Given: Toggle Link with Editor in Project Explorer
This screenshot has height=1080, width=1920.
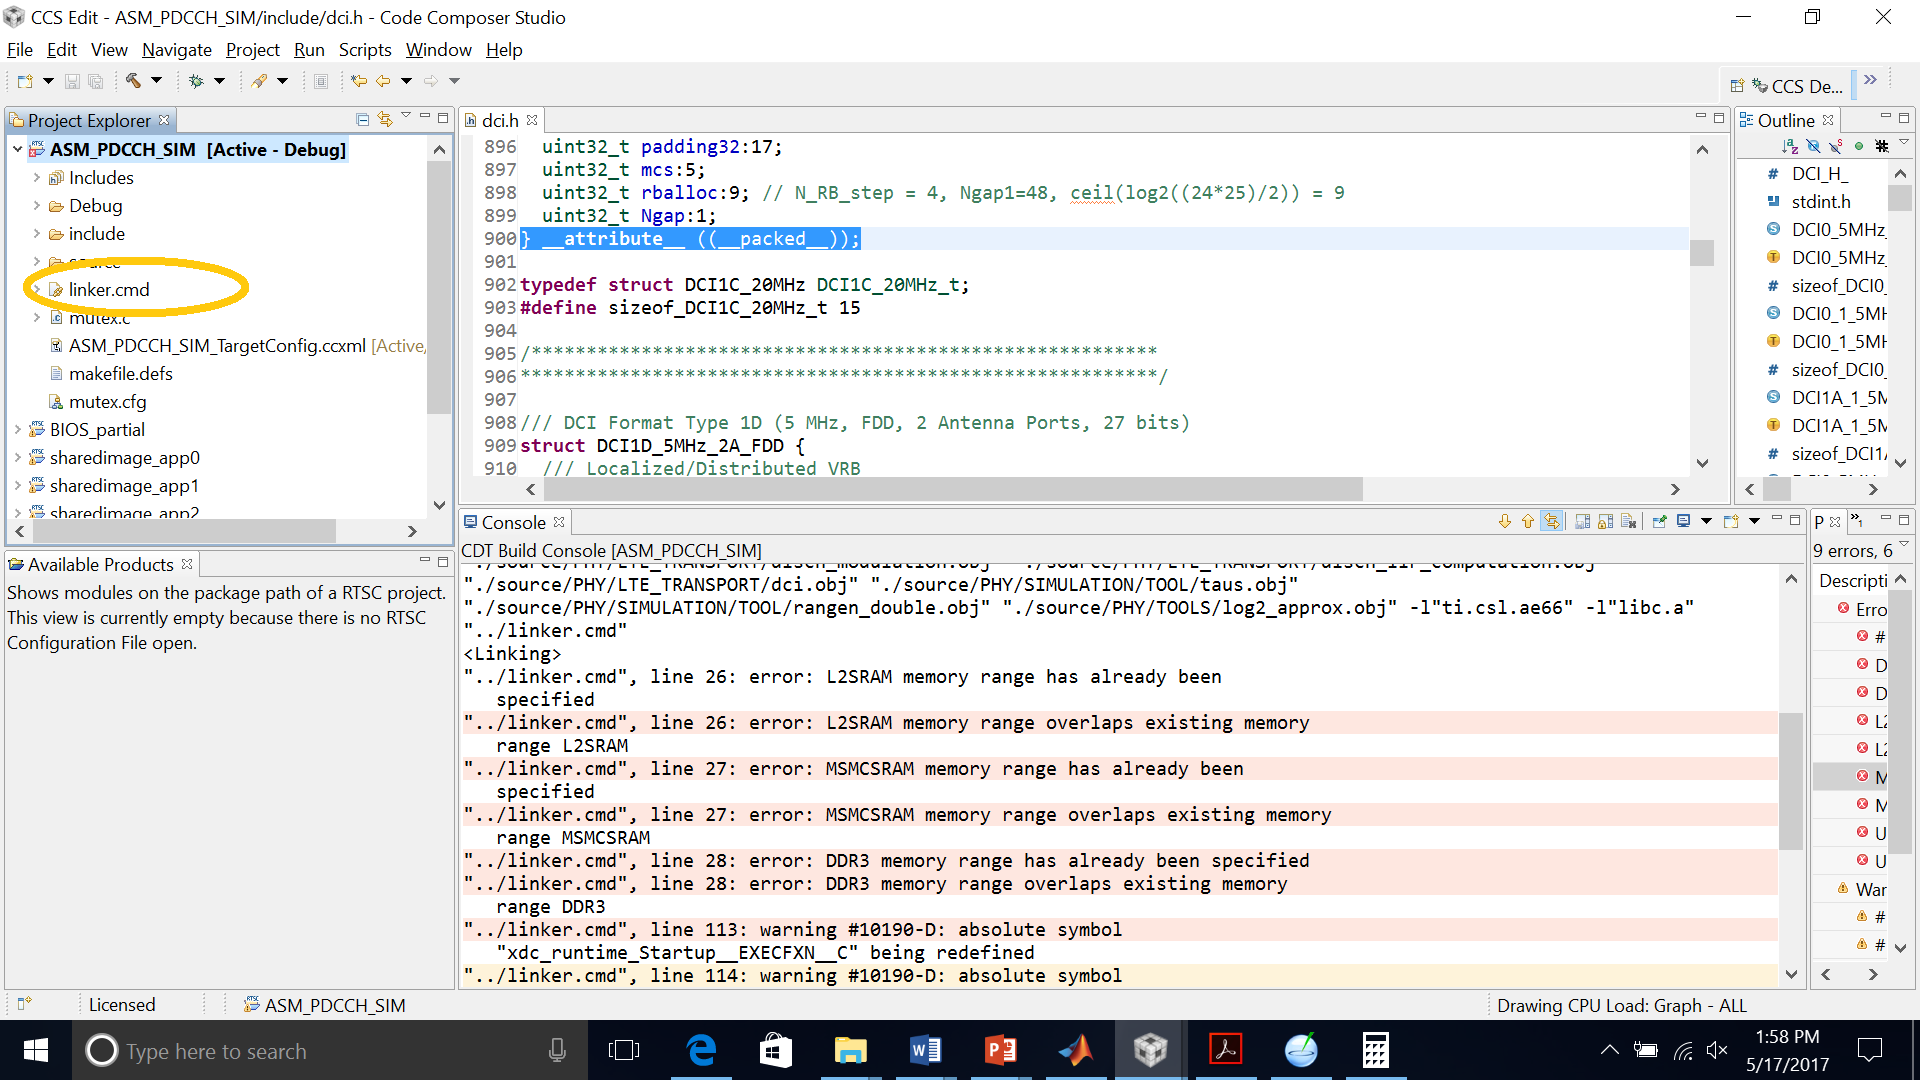Looking at the screenshot, I should 385,119.
